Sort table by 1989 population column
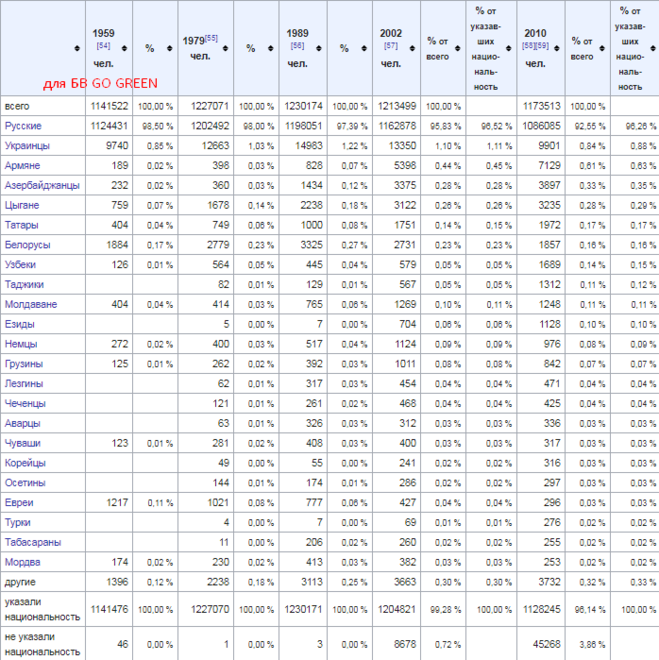 pyautogui.click(x=319, y=48)
